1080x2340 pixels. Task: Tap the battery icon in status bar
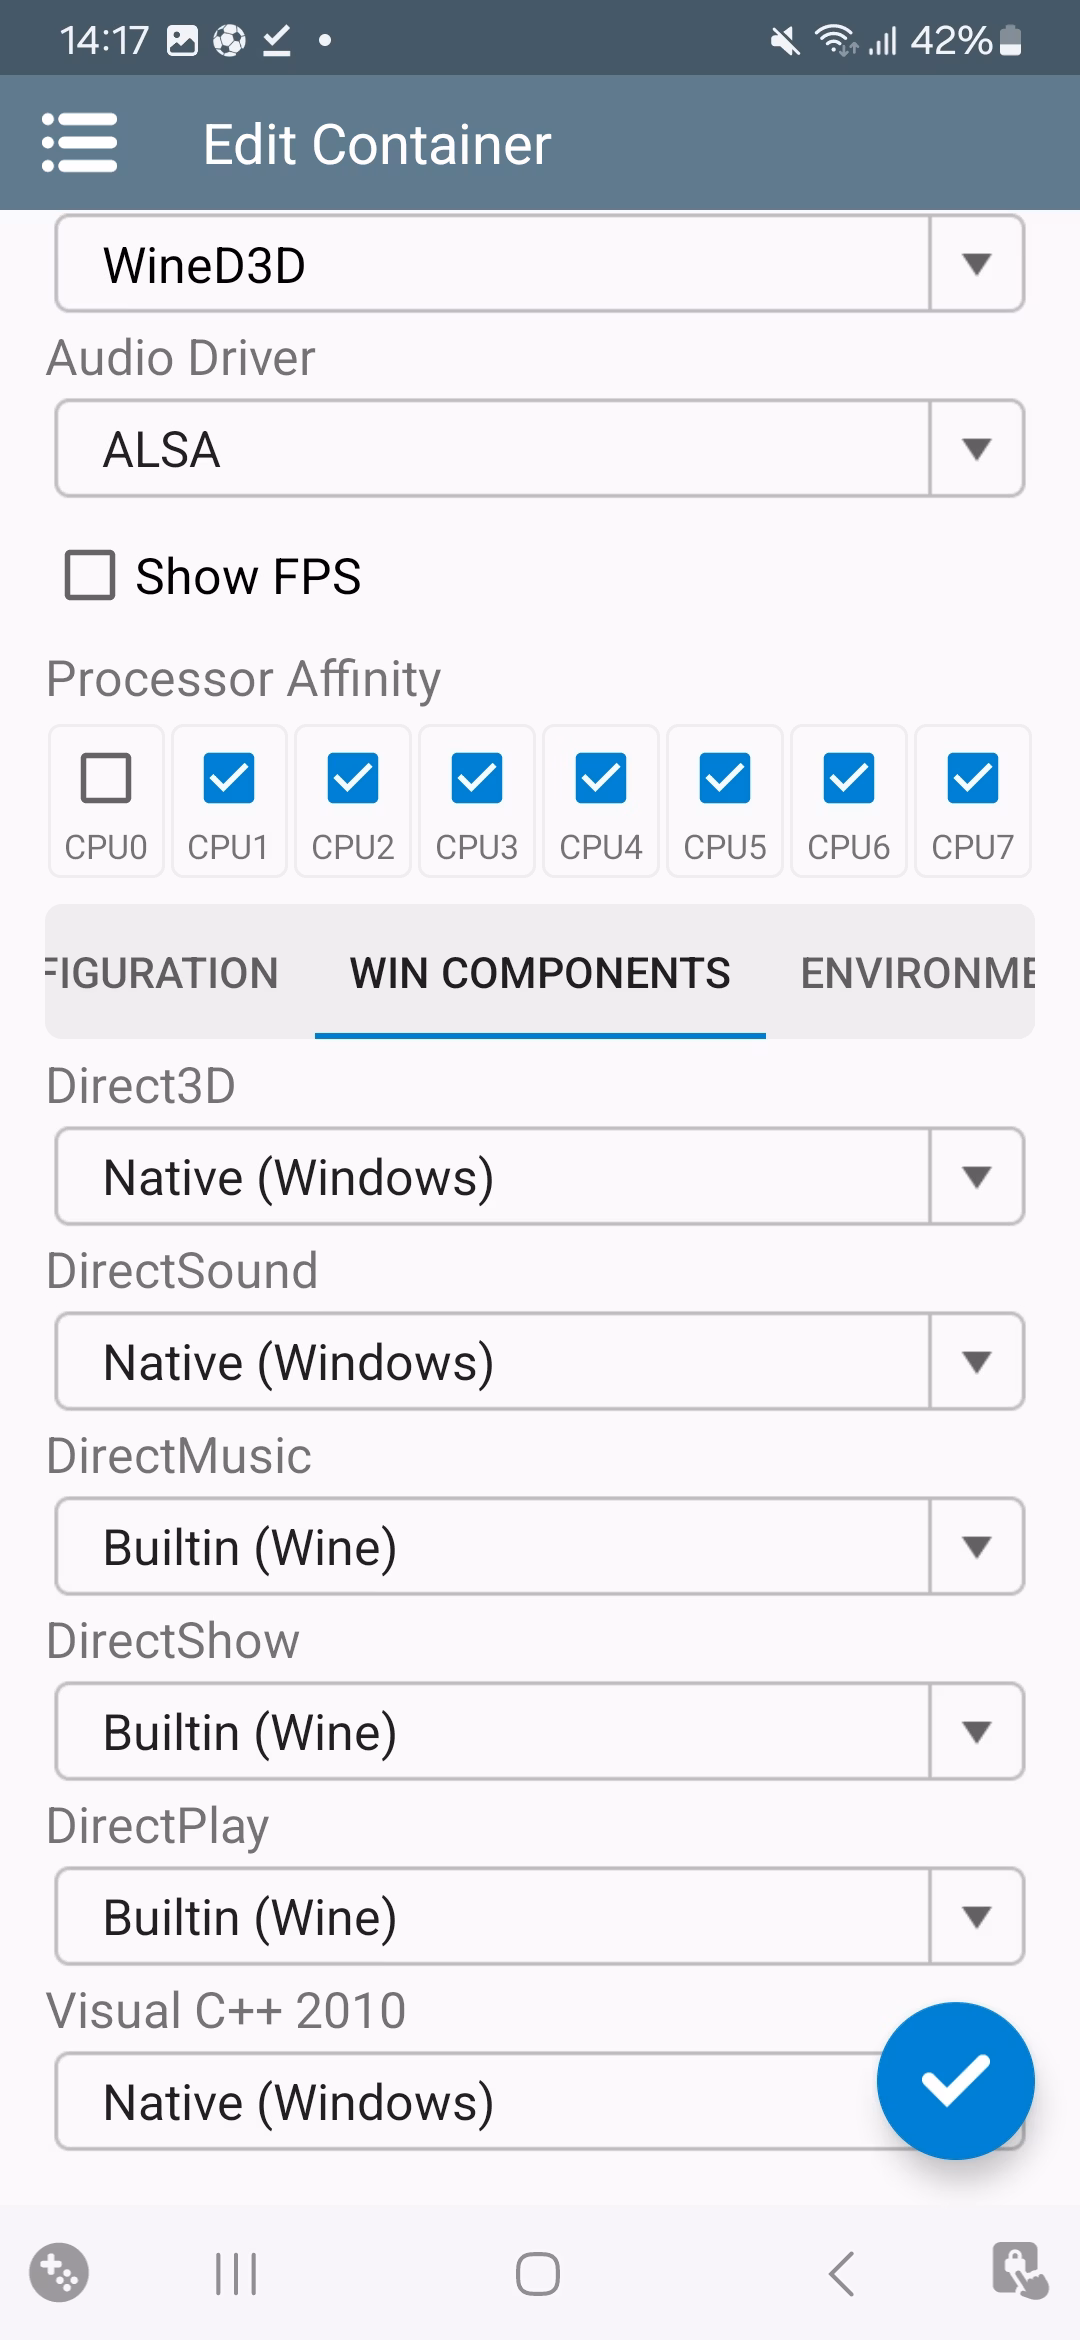[1011, 41]
